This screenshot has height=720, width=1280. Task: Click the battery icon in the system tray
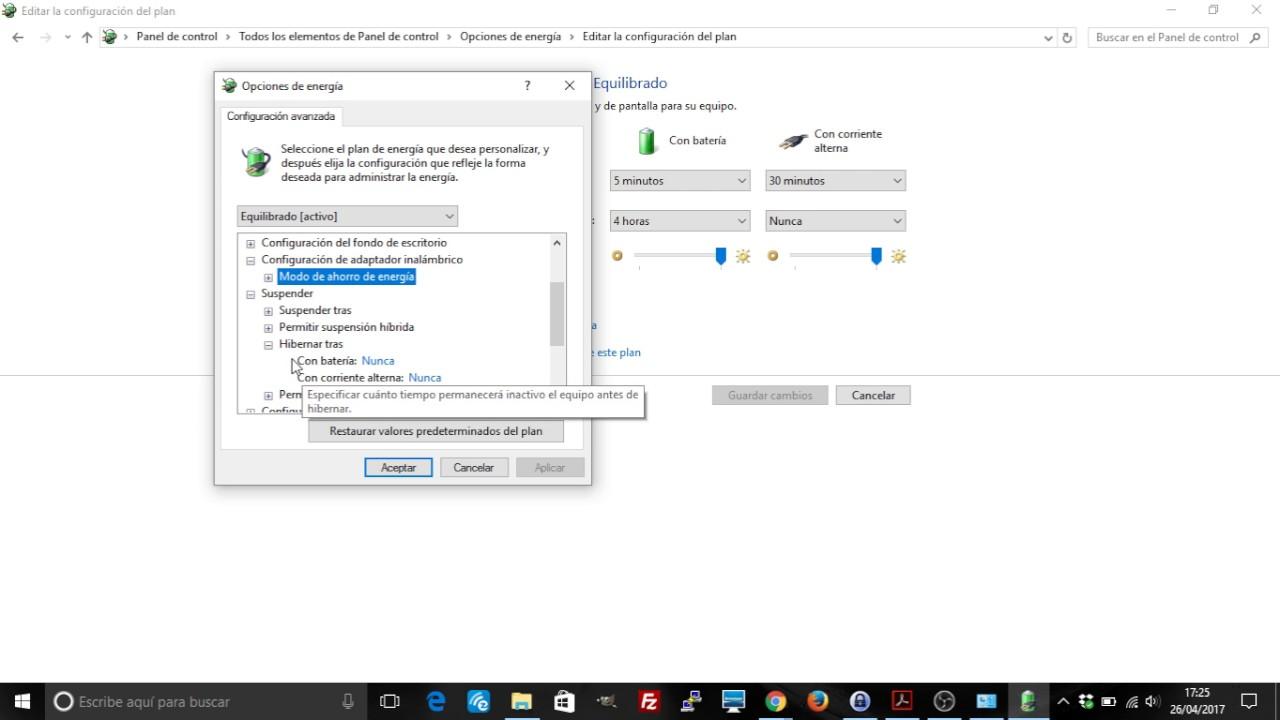point(1108,701)
